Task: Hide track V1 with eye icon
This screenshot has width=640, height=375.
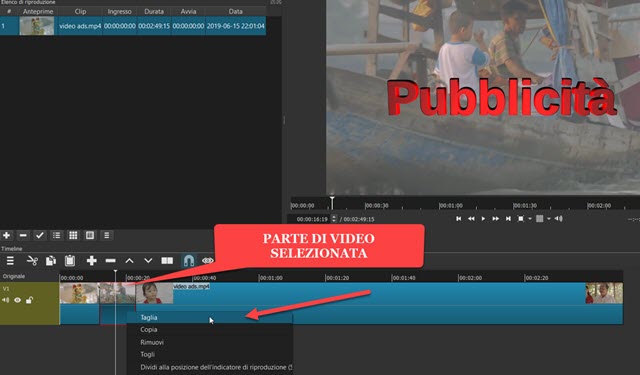Action: click(18, 300)
